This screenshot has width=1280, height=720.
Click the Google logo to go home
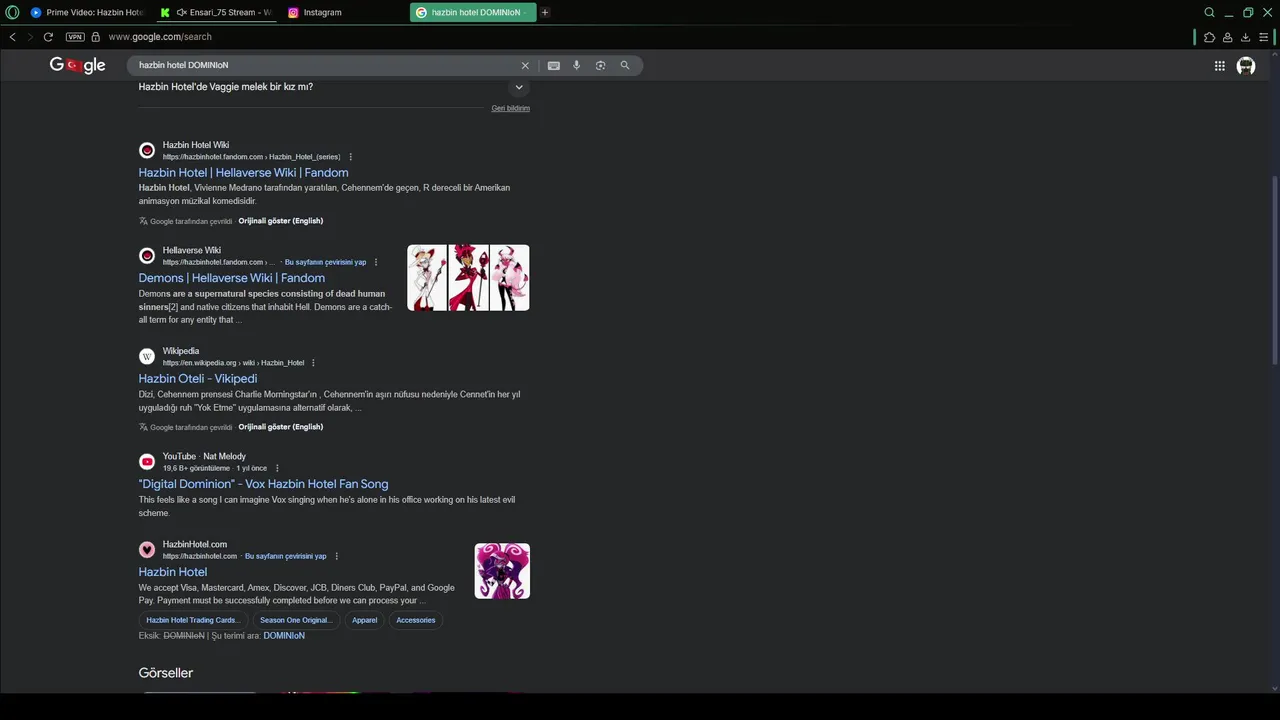[77, 65]
